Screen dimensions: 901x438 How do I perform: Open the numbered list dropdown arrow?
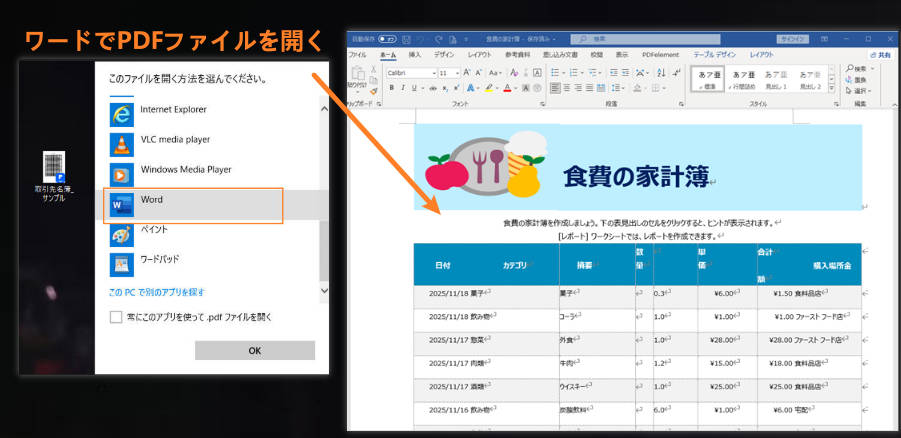[x=582, y=73]
